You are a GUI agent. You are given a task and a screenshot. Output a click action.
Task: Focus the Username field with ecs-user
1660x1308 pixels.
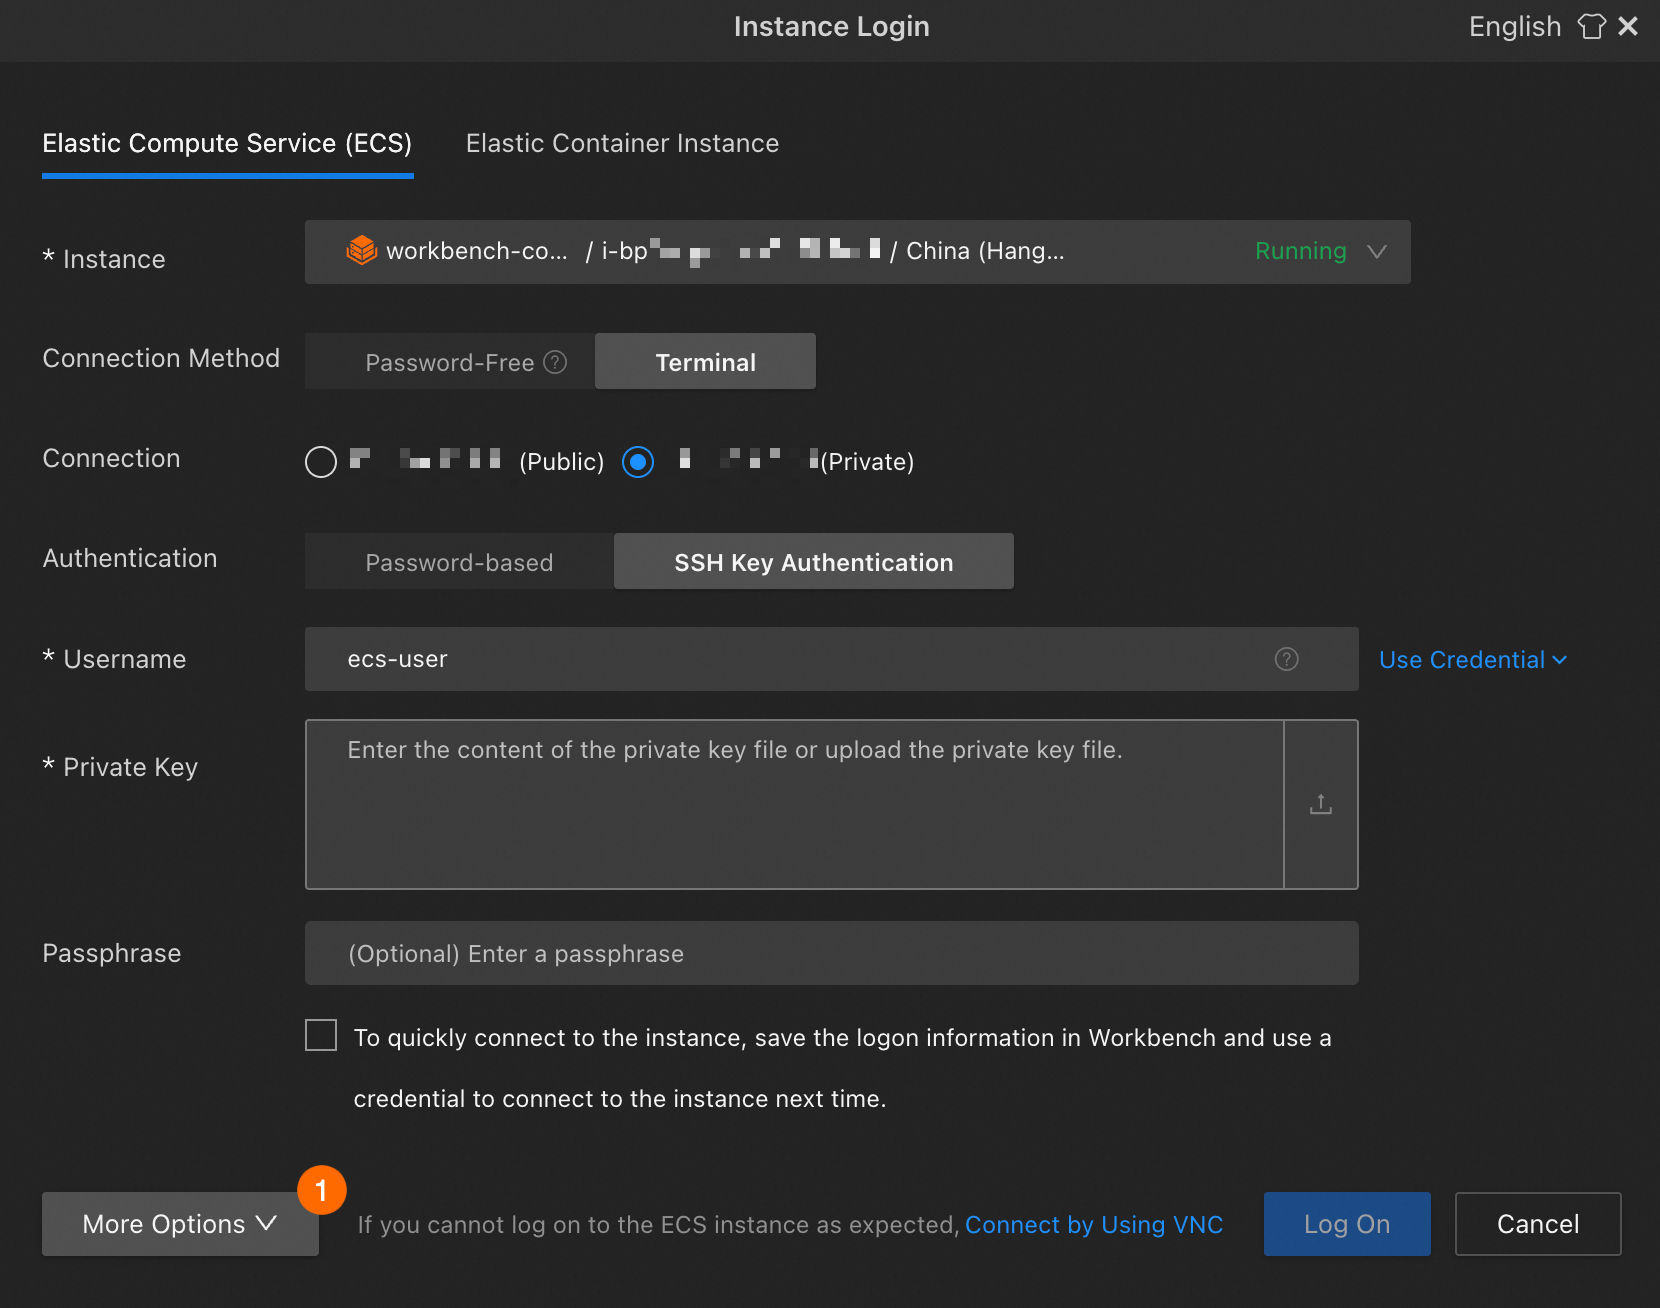click(832, 659)
